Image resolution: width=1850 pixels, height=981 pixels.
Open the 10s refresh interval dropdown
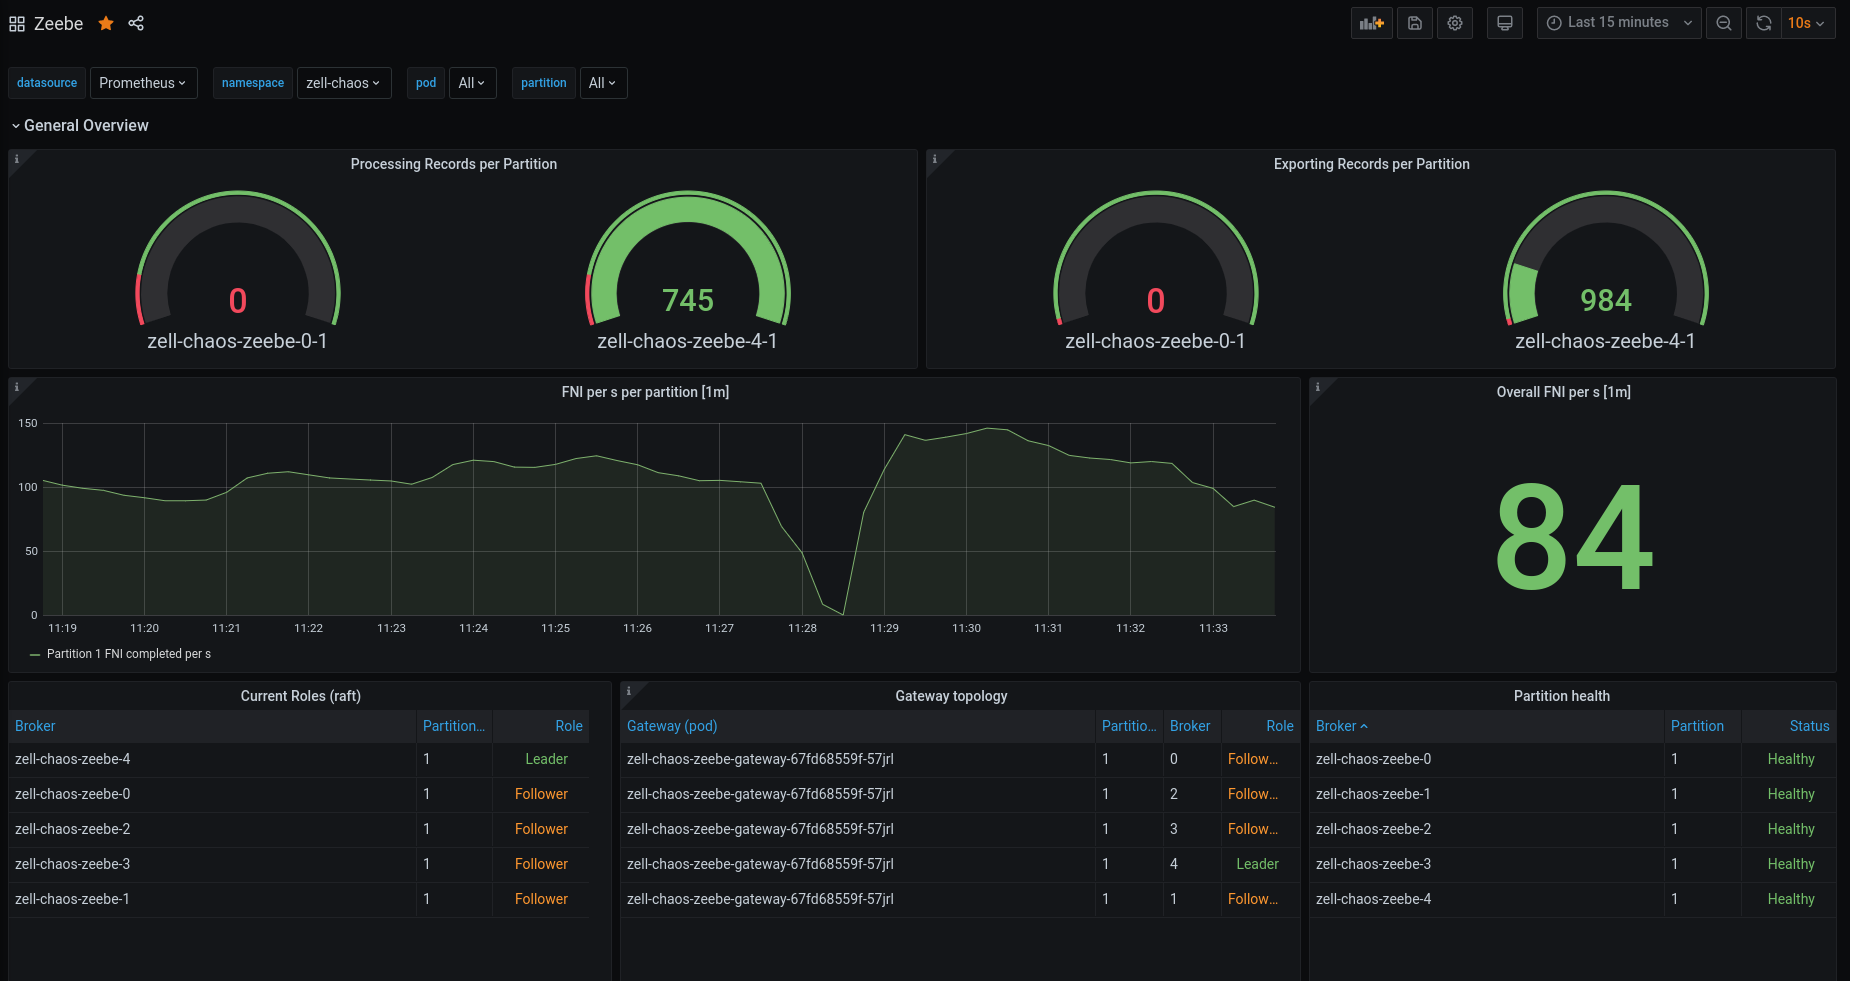pos(1807,23)
